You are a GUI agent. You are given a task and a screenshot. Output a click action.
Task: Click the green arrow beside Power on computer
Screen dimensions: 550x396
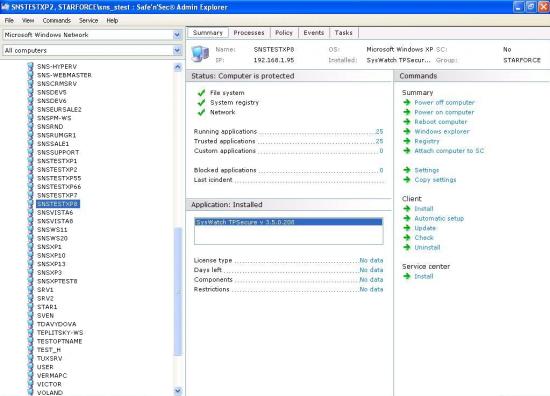[407, 112]
